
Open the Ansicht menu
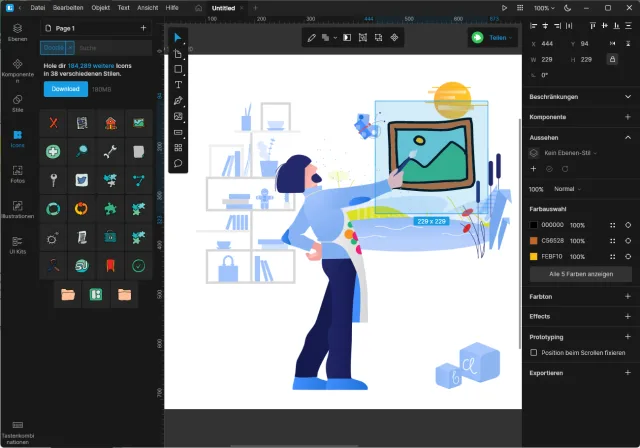pos(146,7)
